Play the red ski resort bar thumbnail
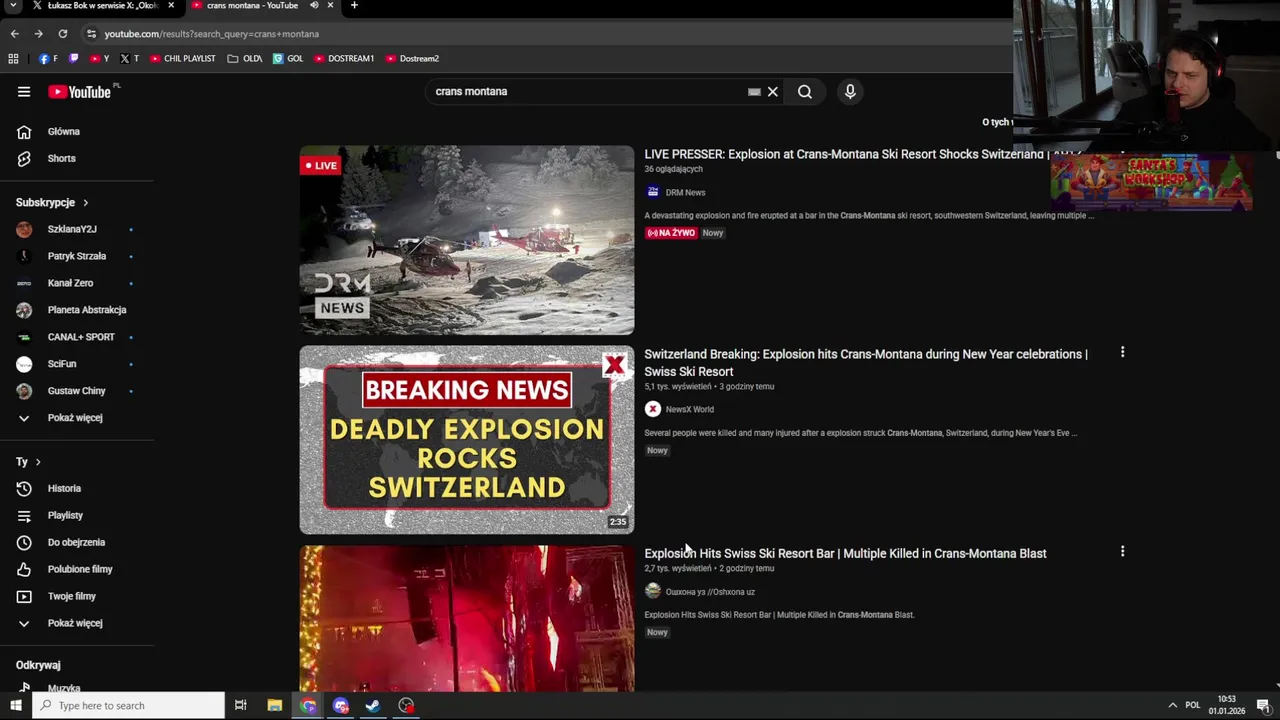Image resolution: width=1280 pixels, height=720 pixels. click(467, 618)
